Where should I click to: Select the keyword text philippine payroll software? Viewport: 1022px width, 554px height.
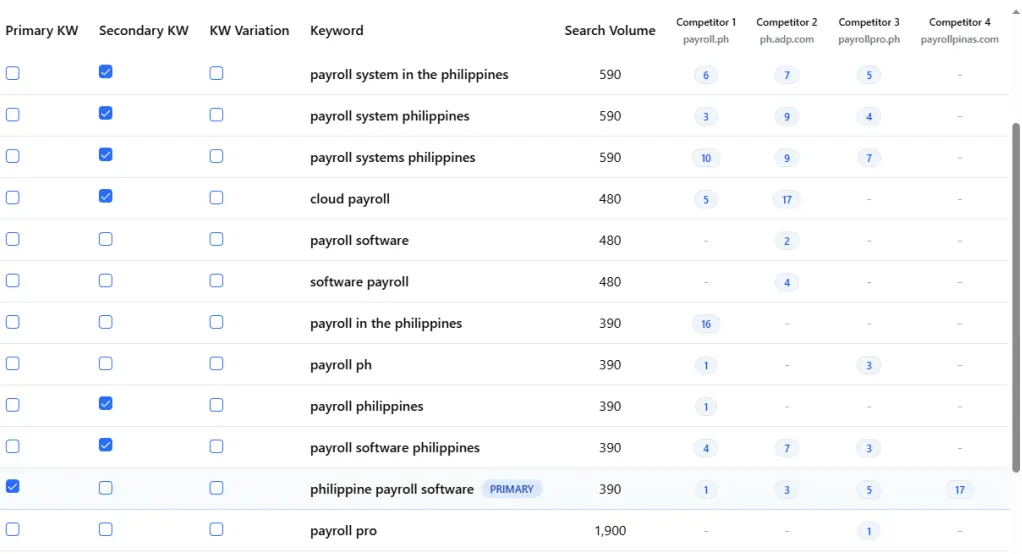pos(392,489)
